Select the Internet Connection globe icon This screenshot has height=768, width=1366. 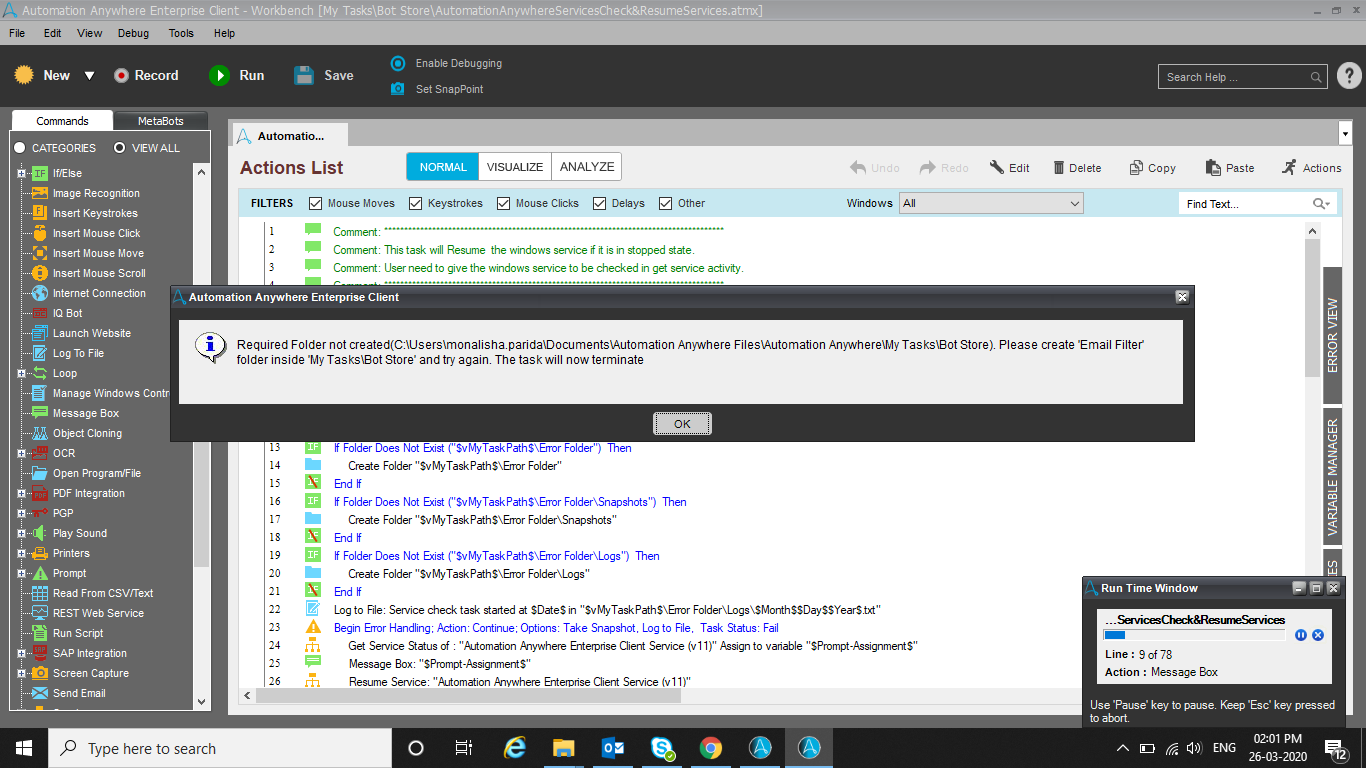tap(40, 293)
